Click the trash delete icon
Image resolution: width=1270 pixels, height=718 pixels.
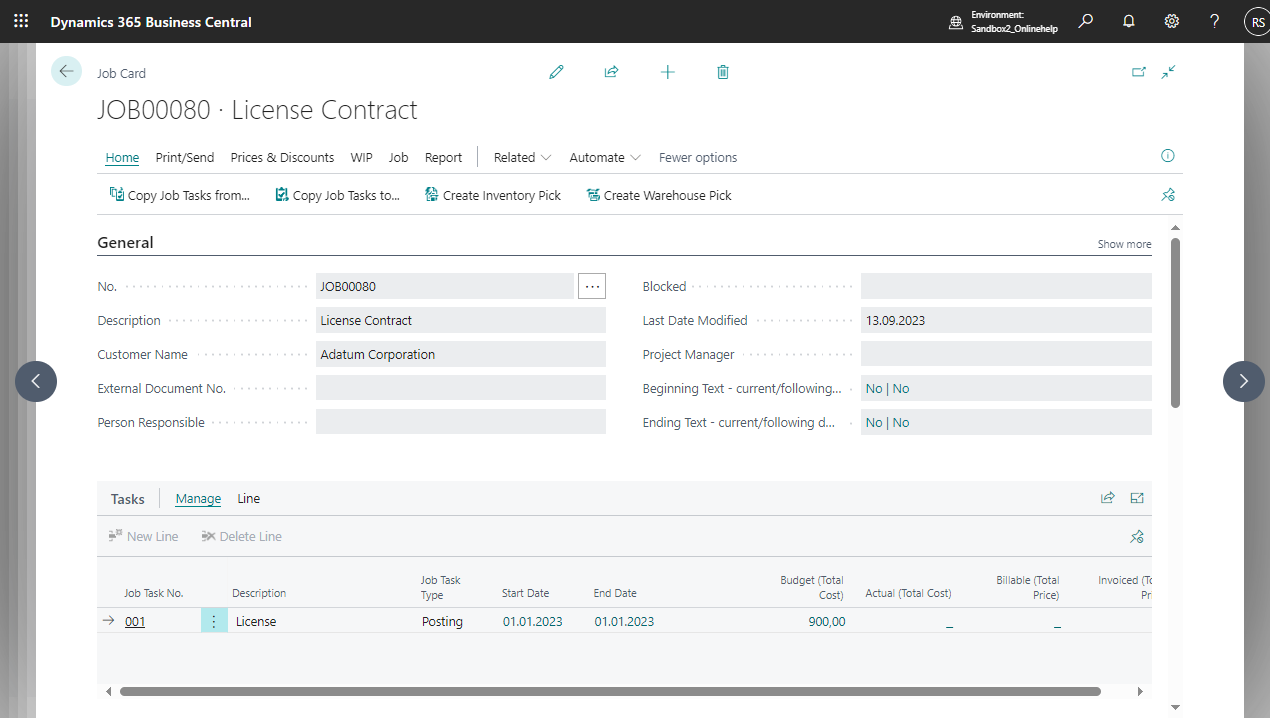coord(723,72)
